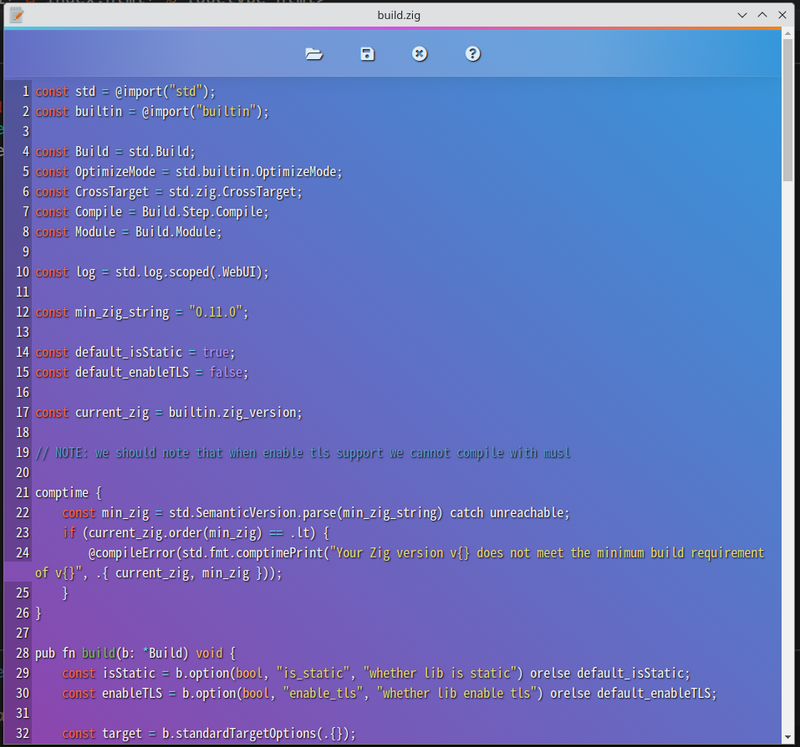This screenshot has width=800, height=747.
Task: Minimize the build.zig window
Action: [x=743, y=15]
